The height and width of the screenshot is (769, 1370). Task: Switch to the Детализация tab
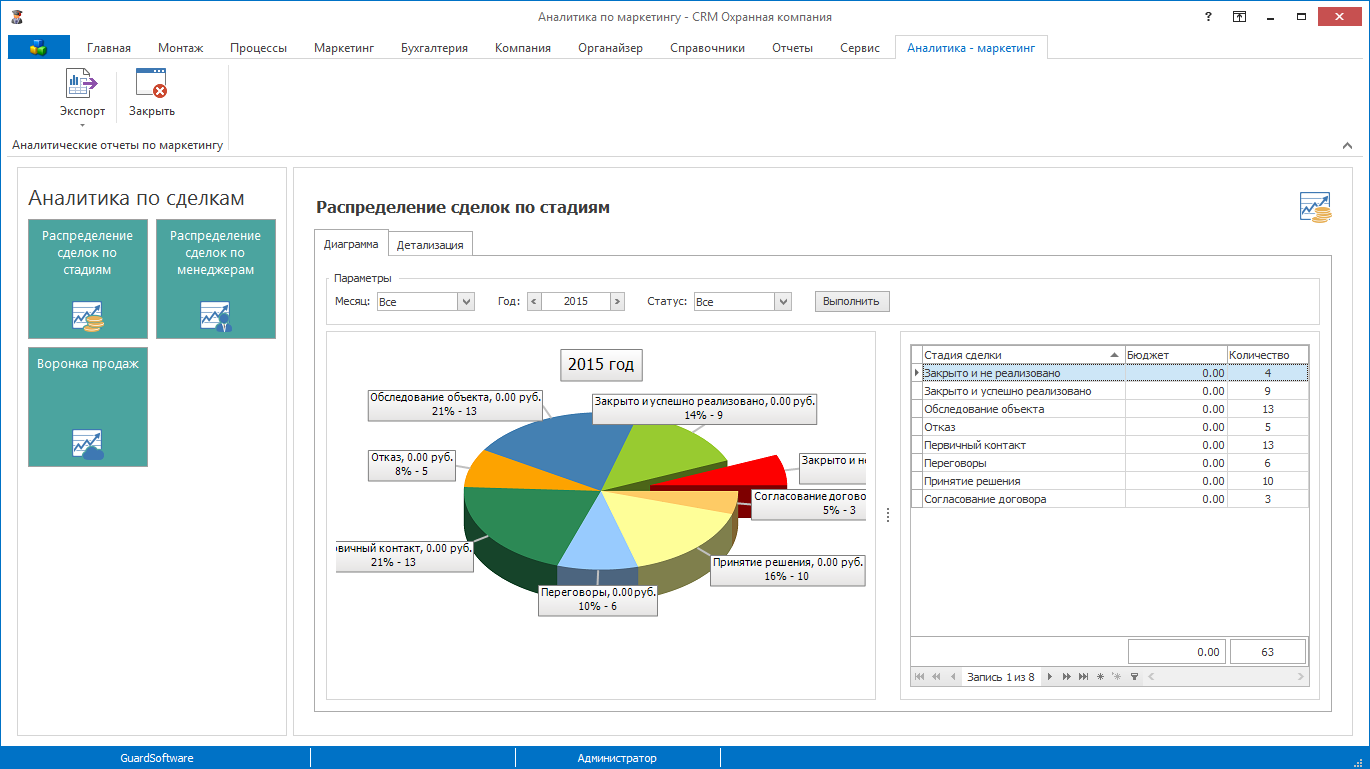pyautogui.click(x=430, y=245)
